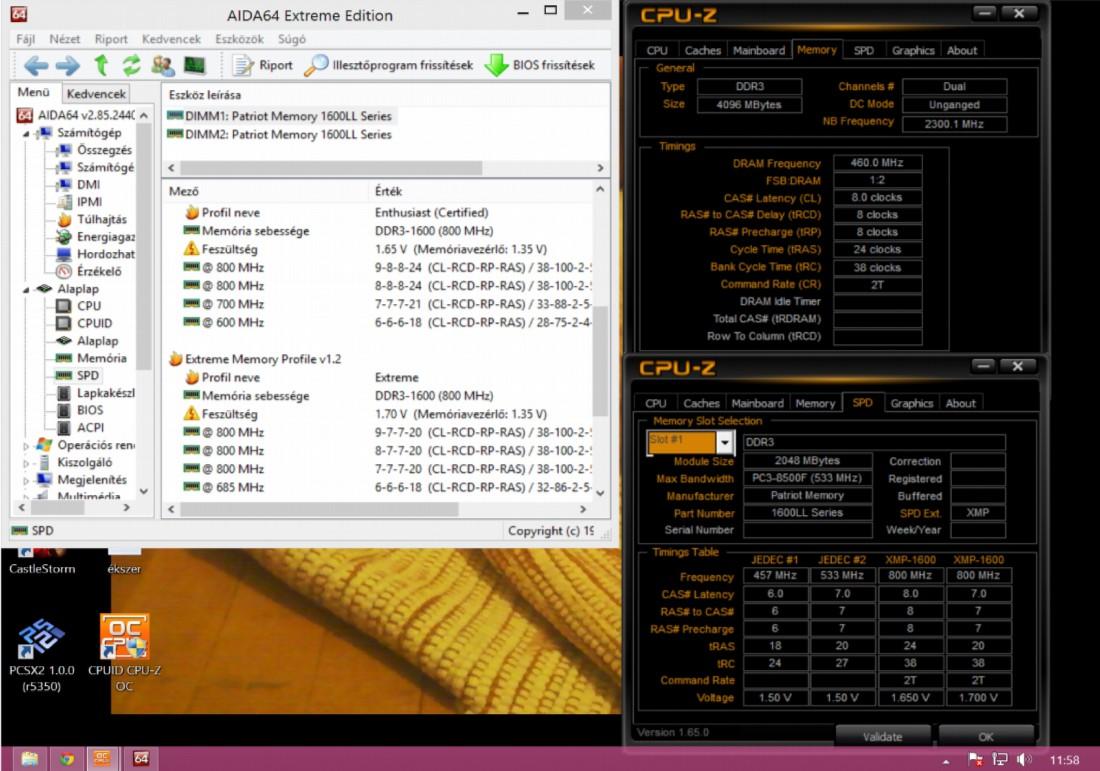1100x771 pixels.
Task: Open Chrome from the taskbar
Action: (67, 758)
